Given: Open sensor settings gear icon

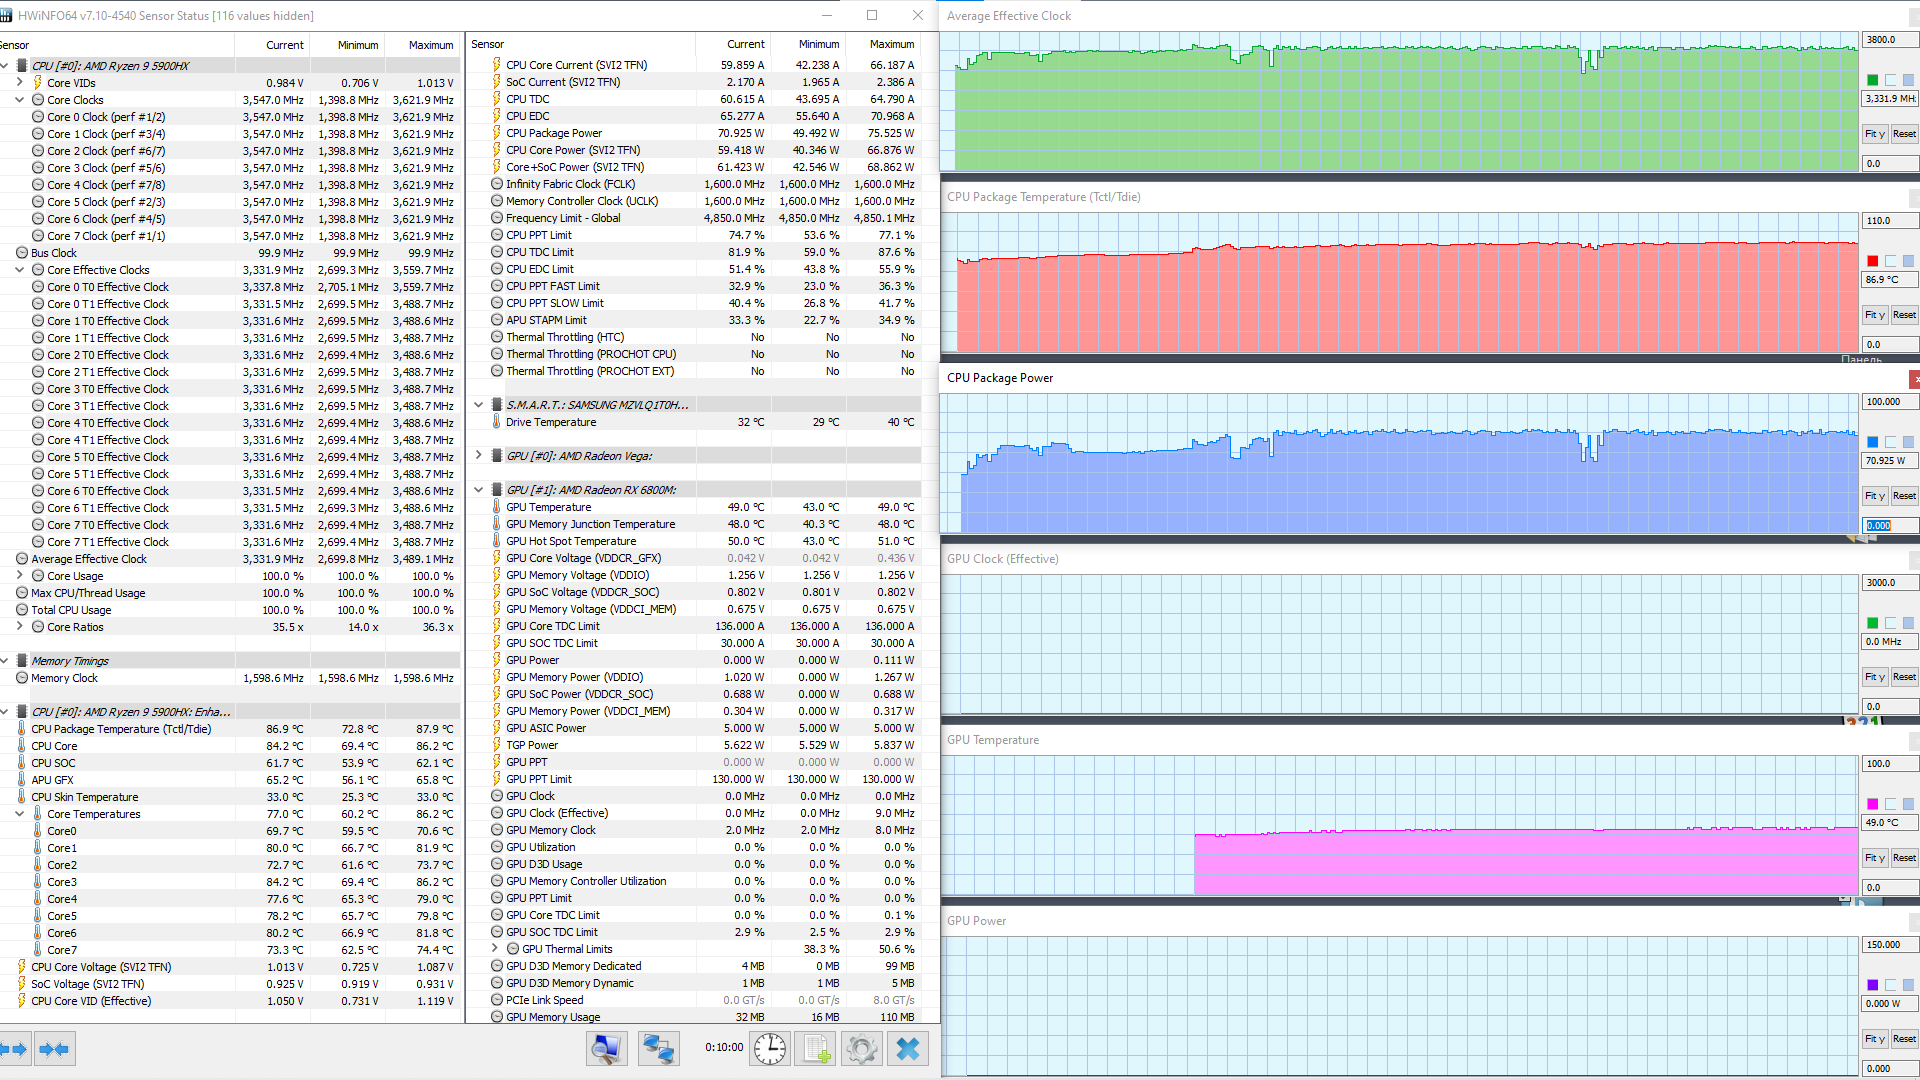Looking at the screenshot, I should pos(861,1048).
